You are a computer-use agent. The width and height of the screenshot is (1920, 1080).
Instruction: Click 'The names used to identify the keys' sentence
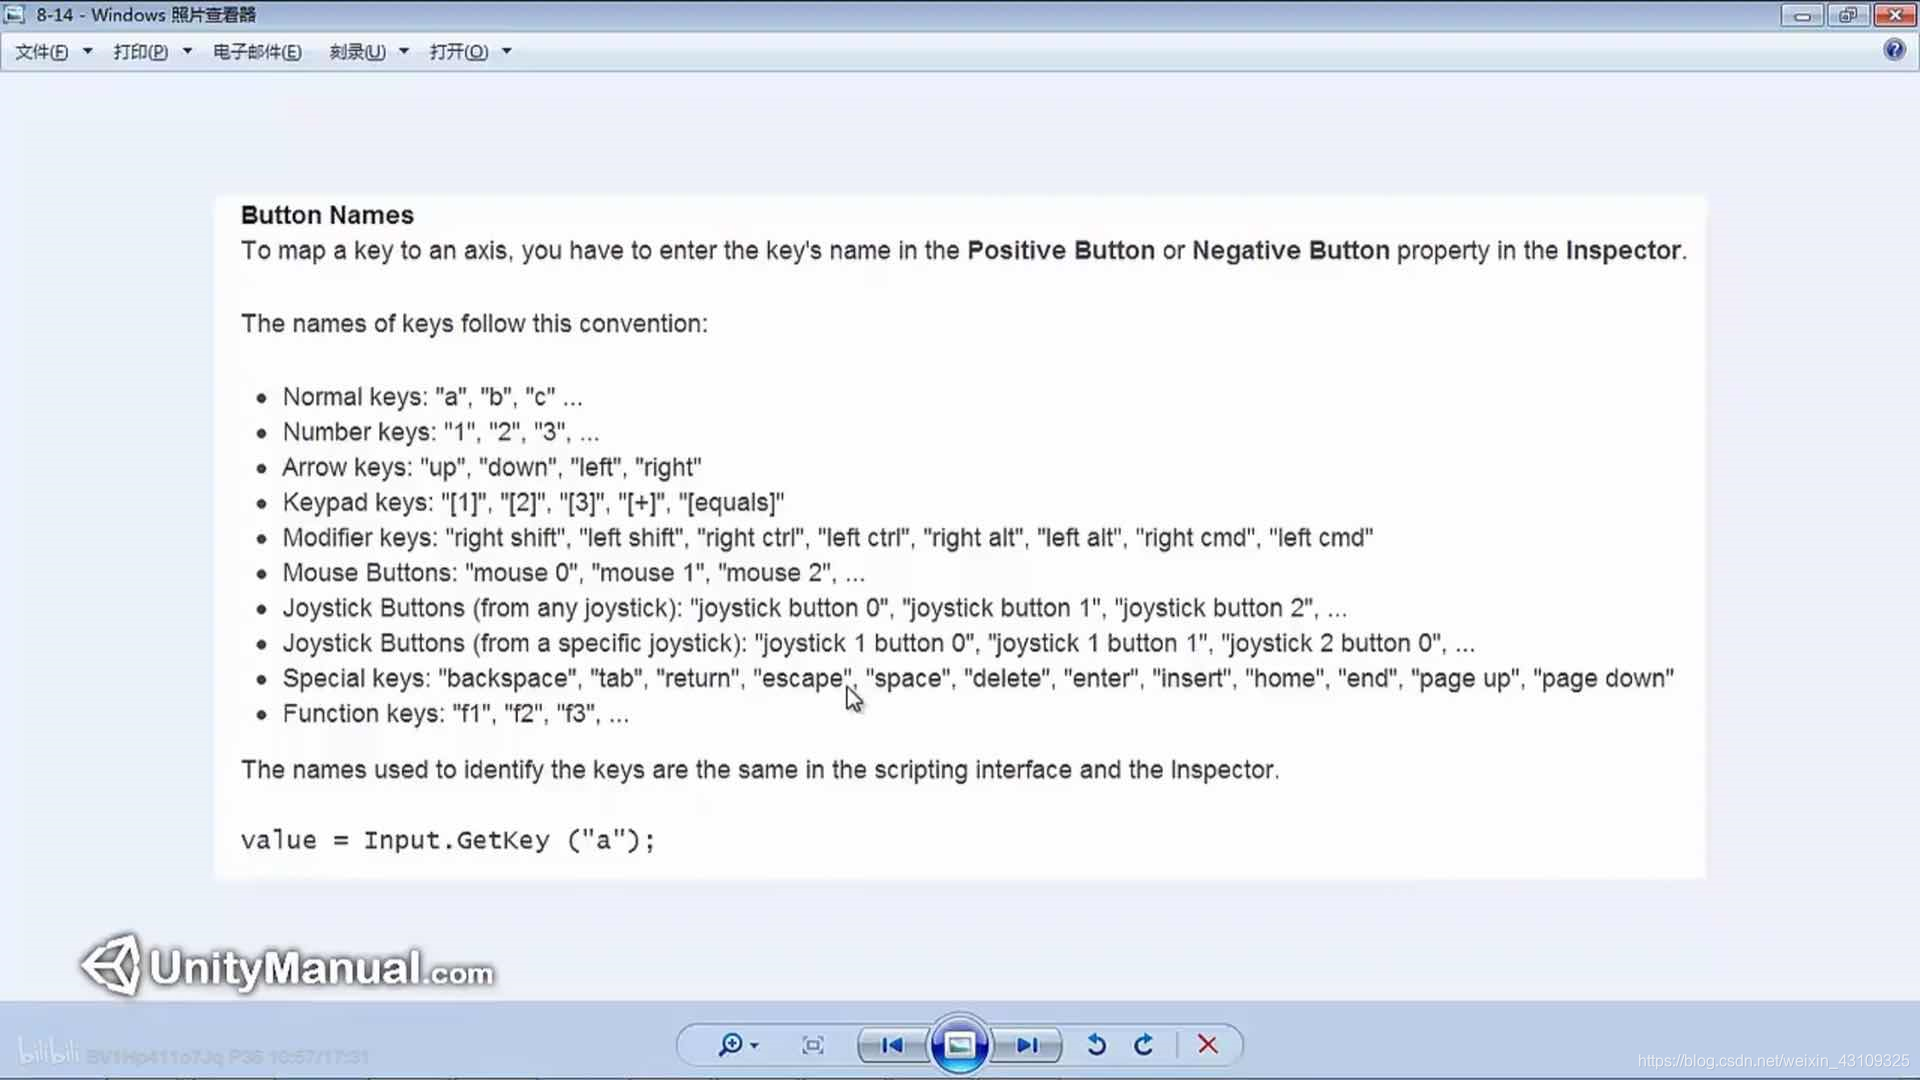(x=760, y=770)
